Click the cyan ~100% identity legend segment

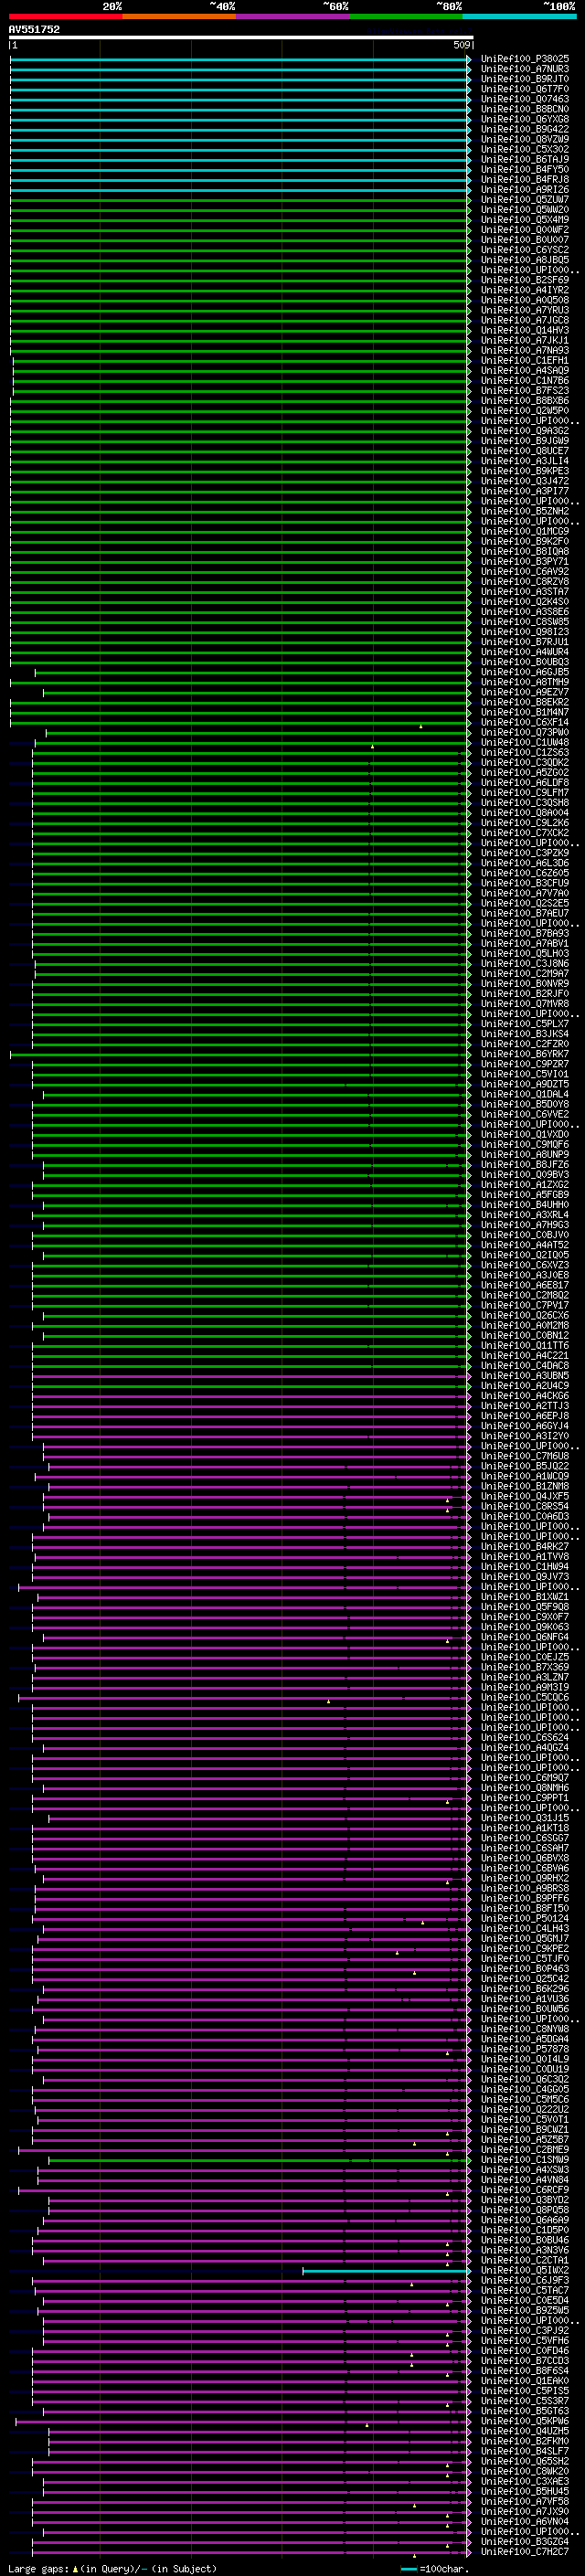(x=519, y=16)
